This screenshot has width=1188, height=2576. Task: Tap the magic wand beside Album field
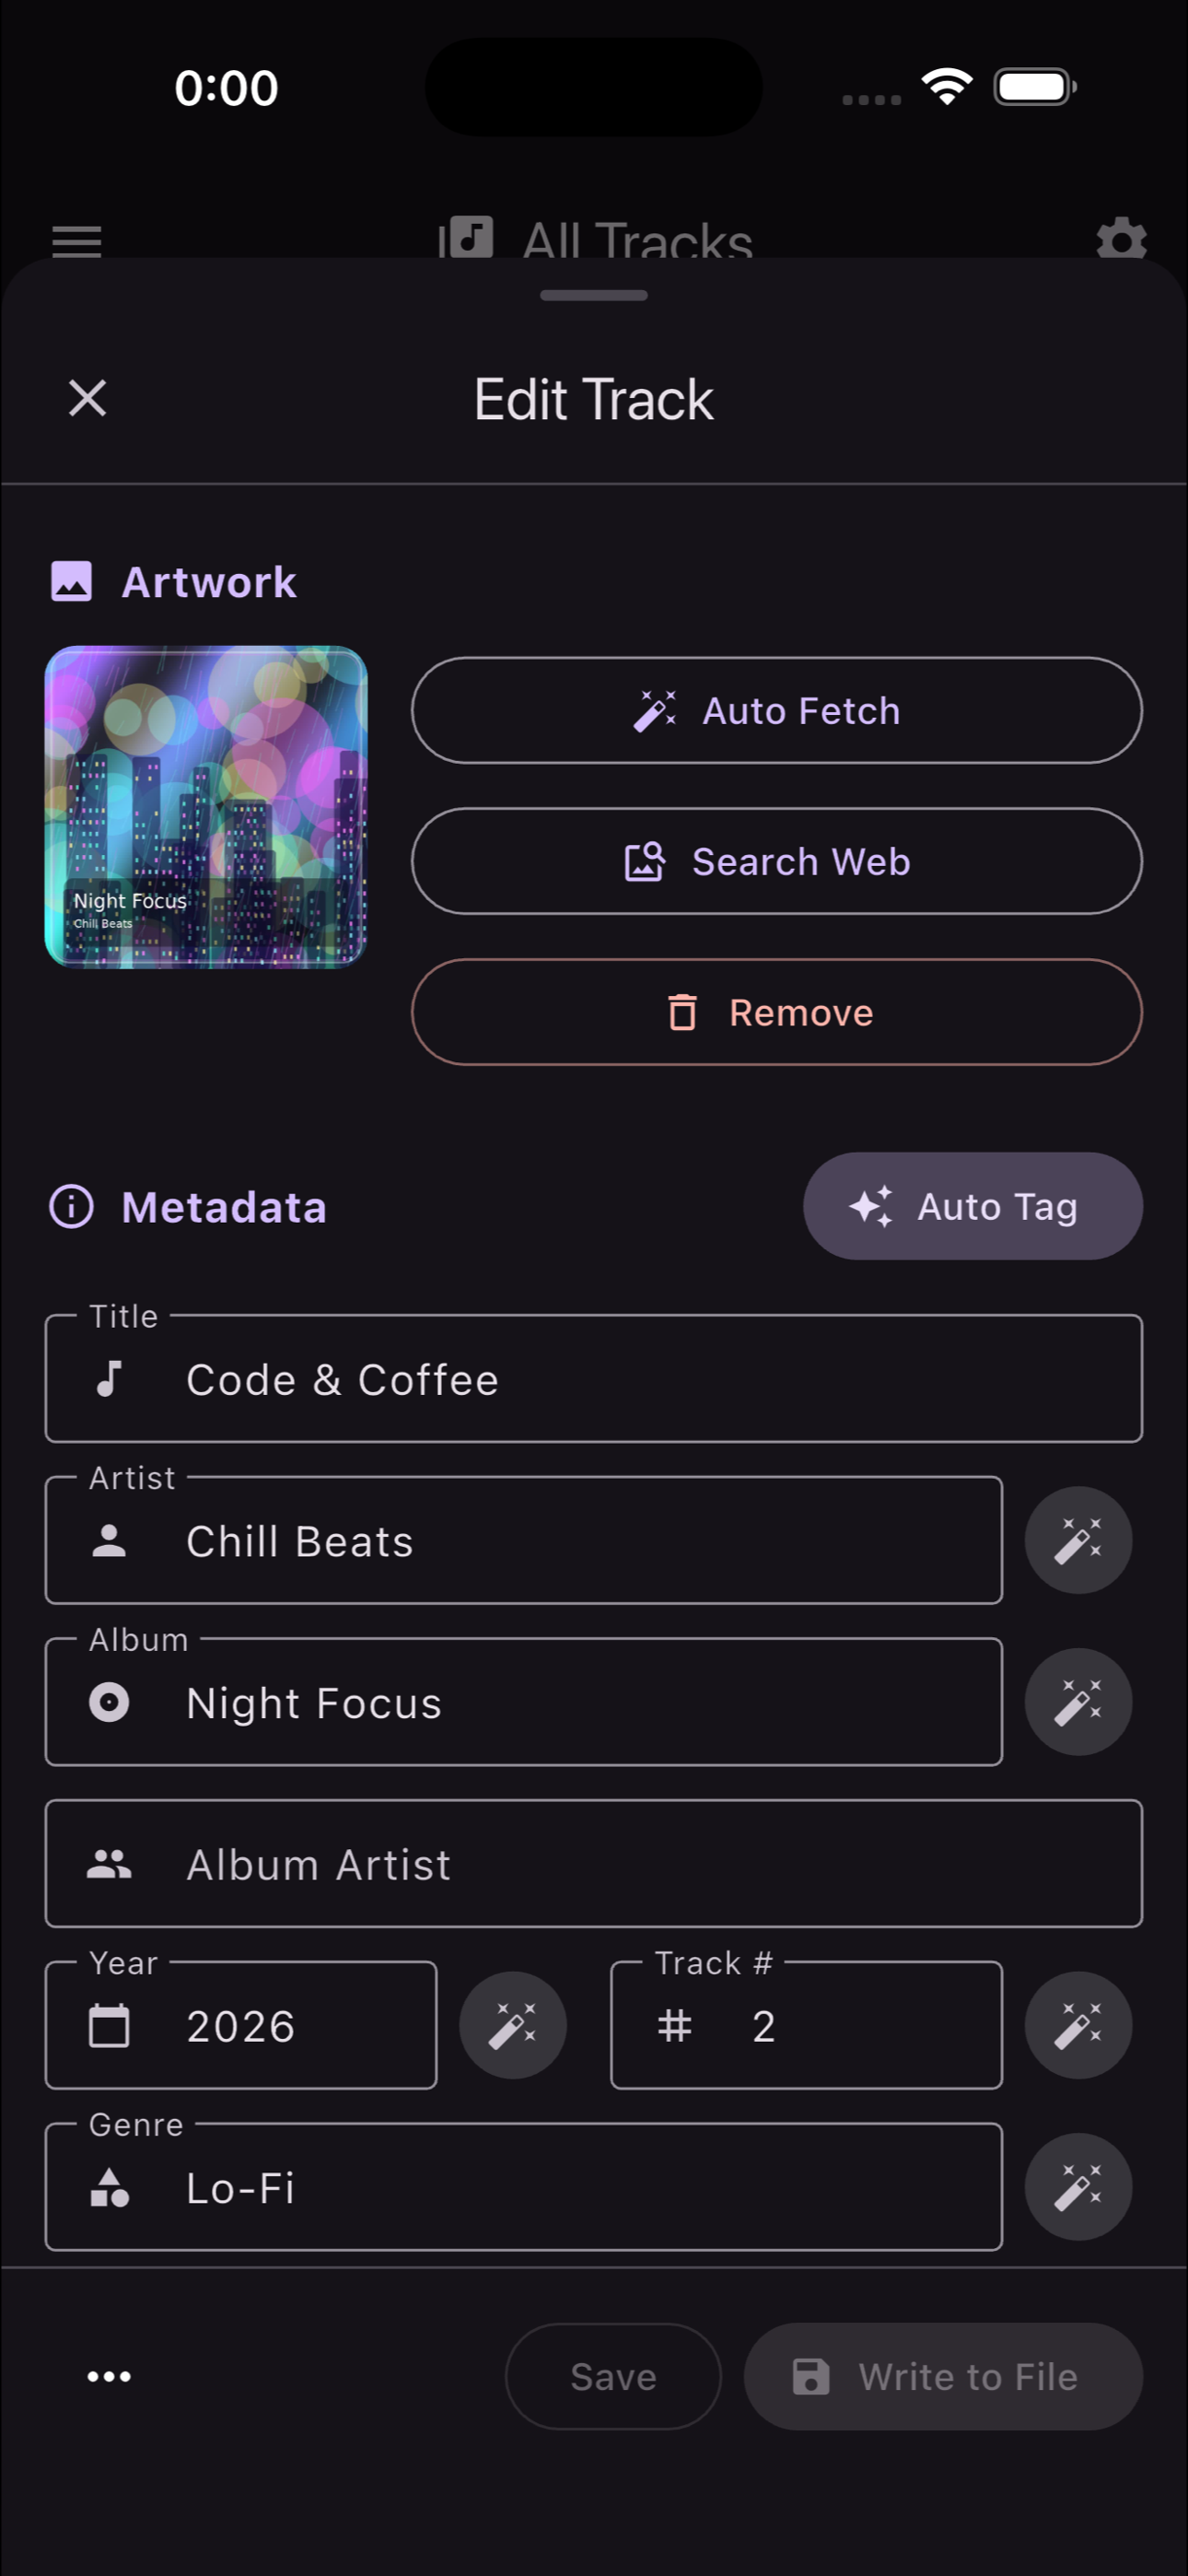tap(1078, 1702)
